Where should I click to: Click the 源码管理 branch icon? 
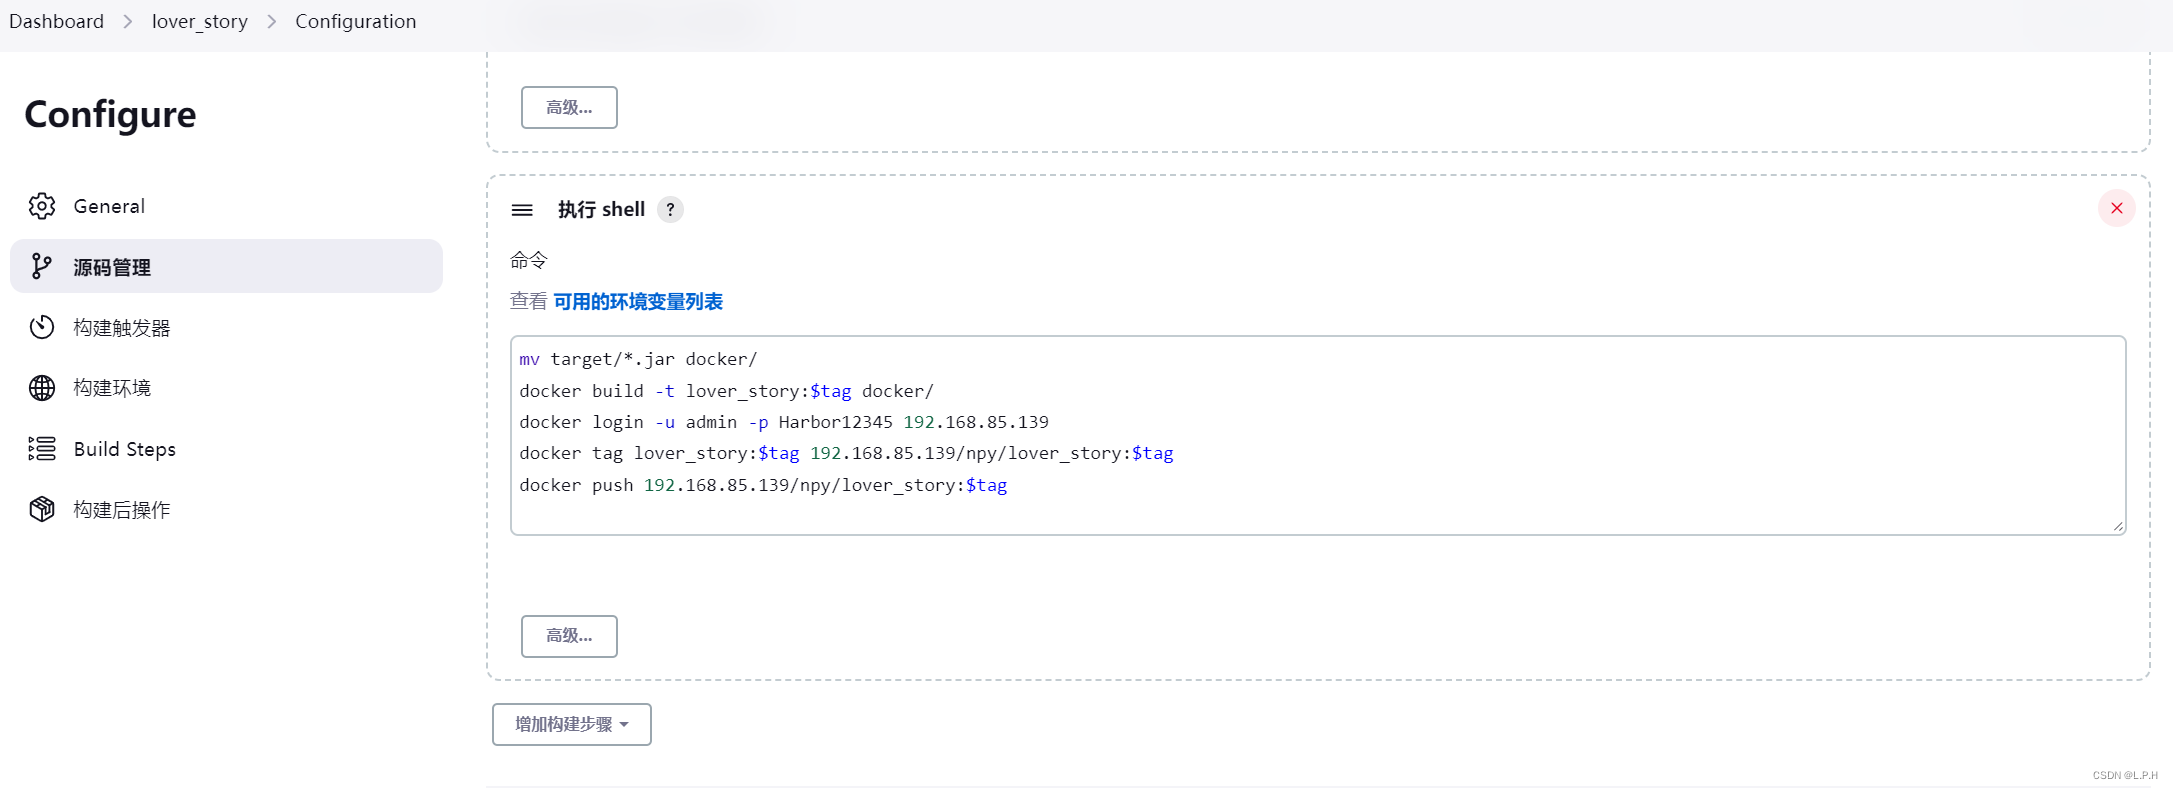(x=42, y=266)
